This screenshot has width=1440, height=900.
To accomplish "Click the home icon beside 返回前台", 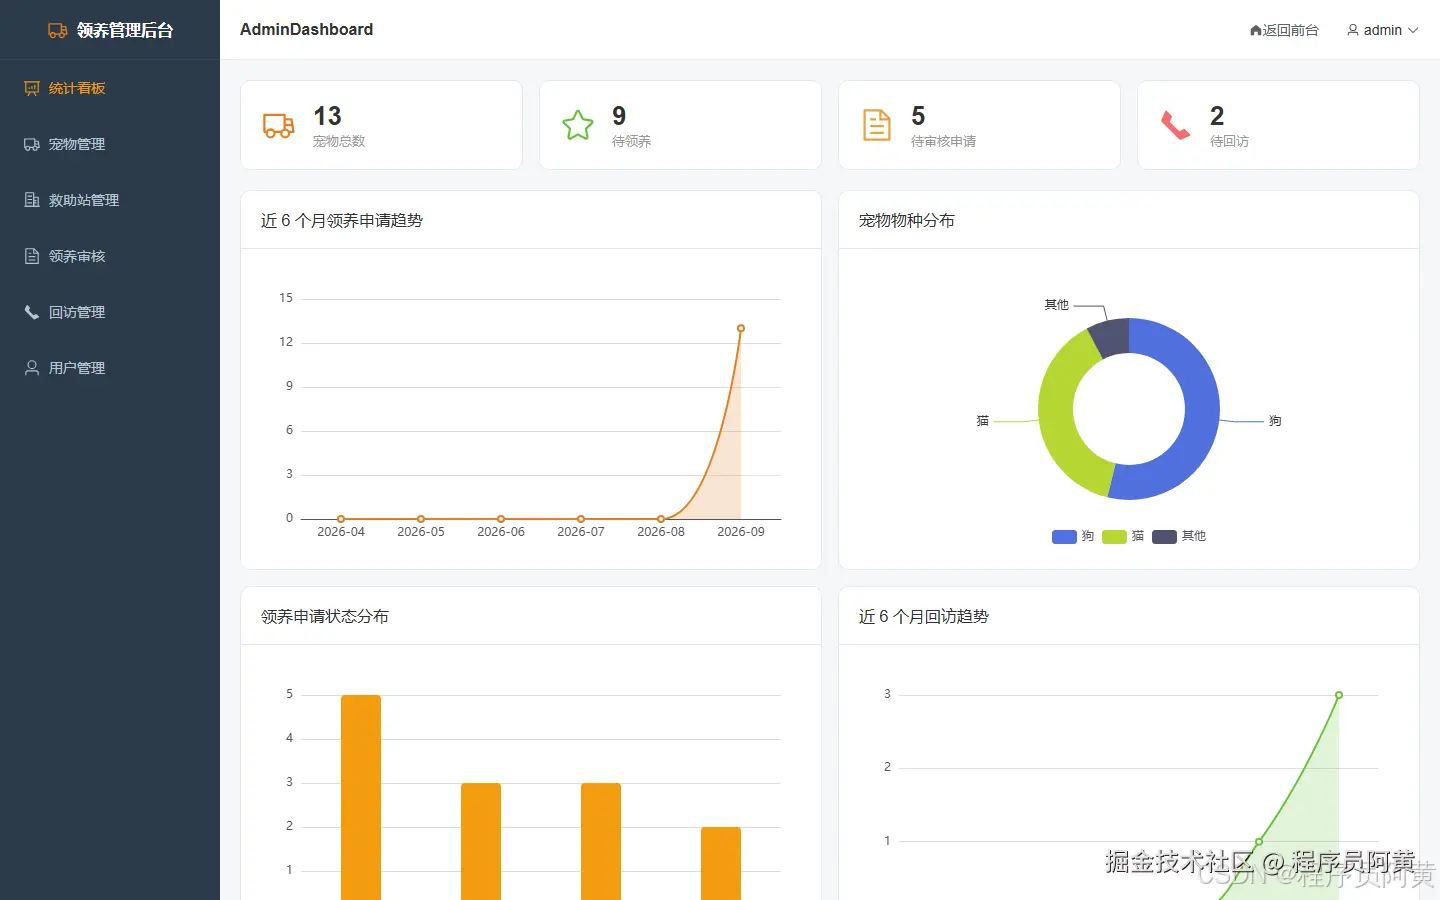I will (1256, 31).
